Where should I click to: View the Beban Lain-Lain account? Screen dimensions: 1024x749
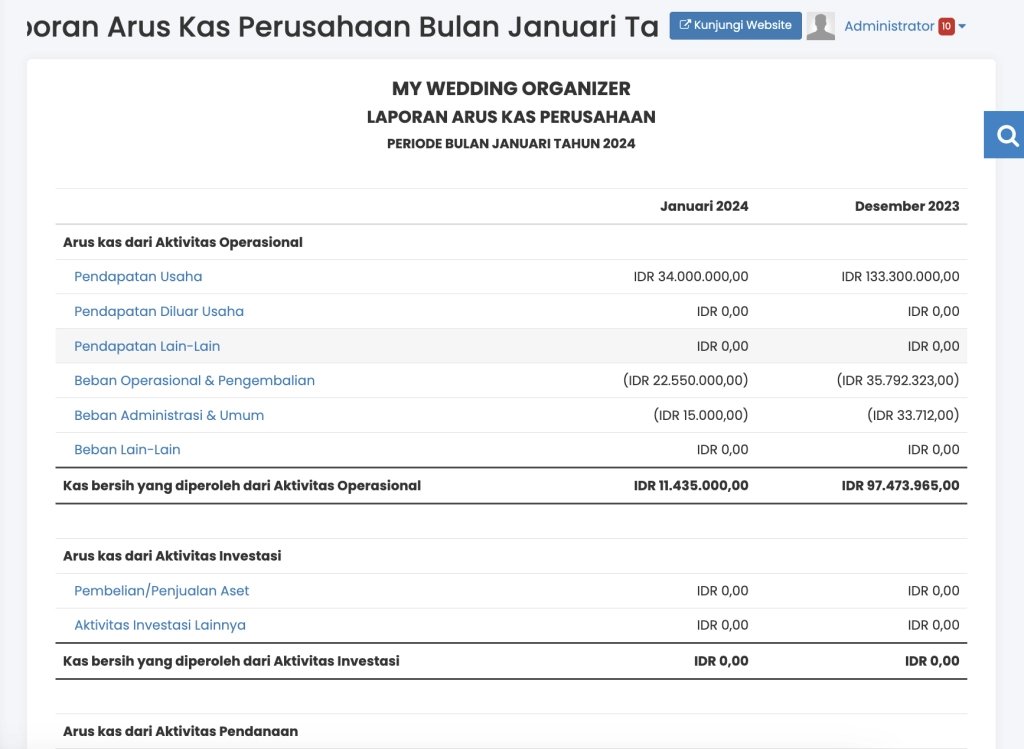coord(127,449)
